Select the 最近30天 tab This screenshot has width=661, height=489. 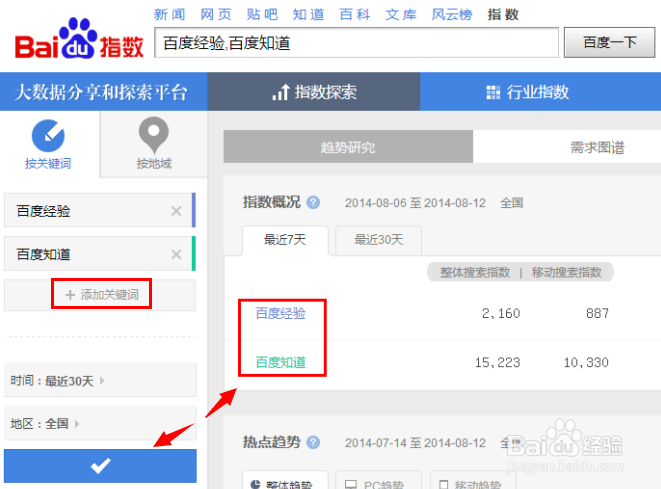[379, 240]
